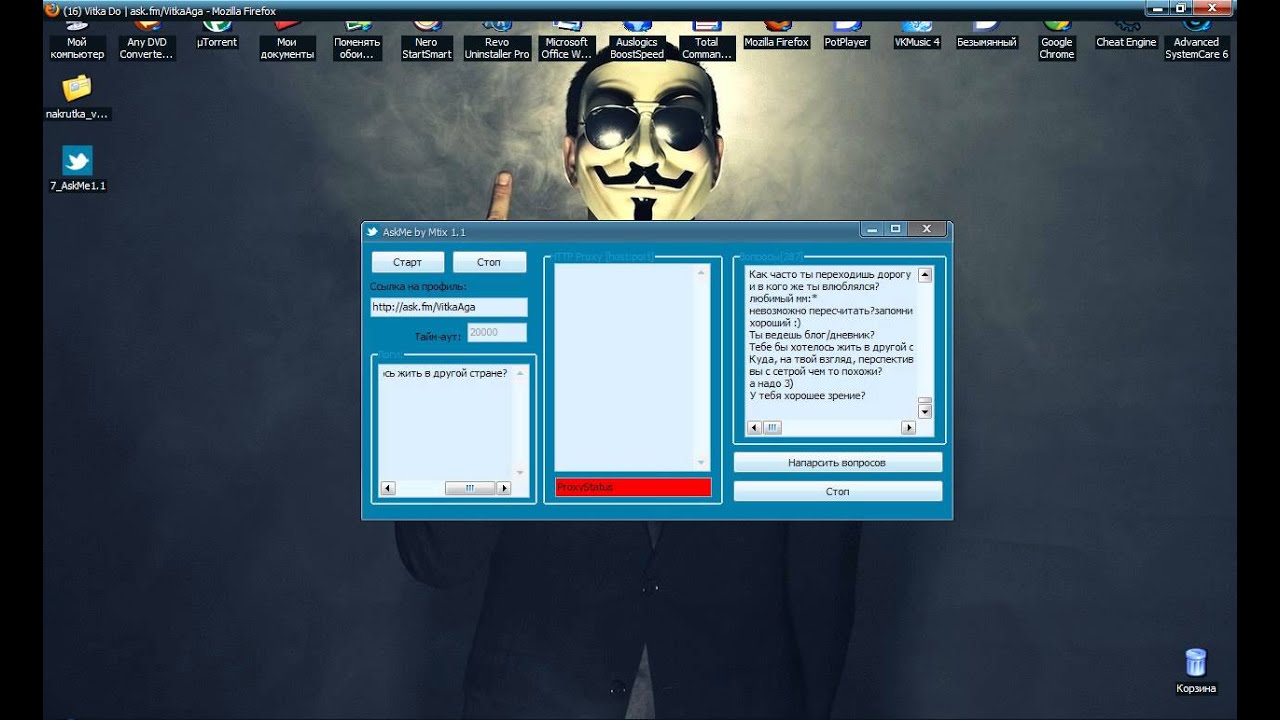
Task: Open the Корзина recycle bin
Action: click(1196, 670)
